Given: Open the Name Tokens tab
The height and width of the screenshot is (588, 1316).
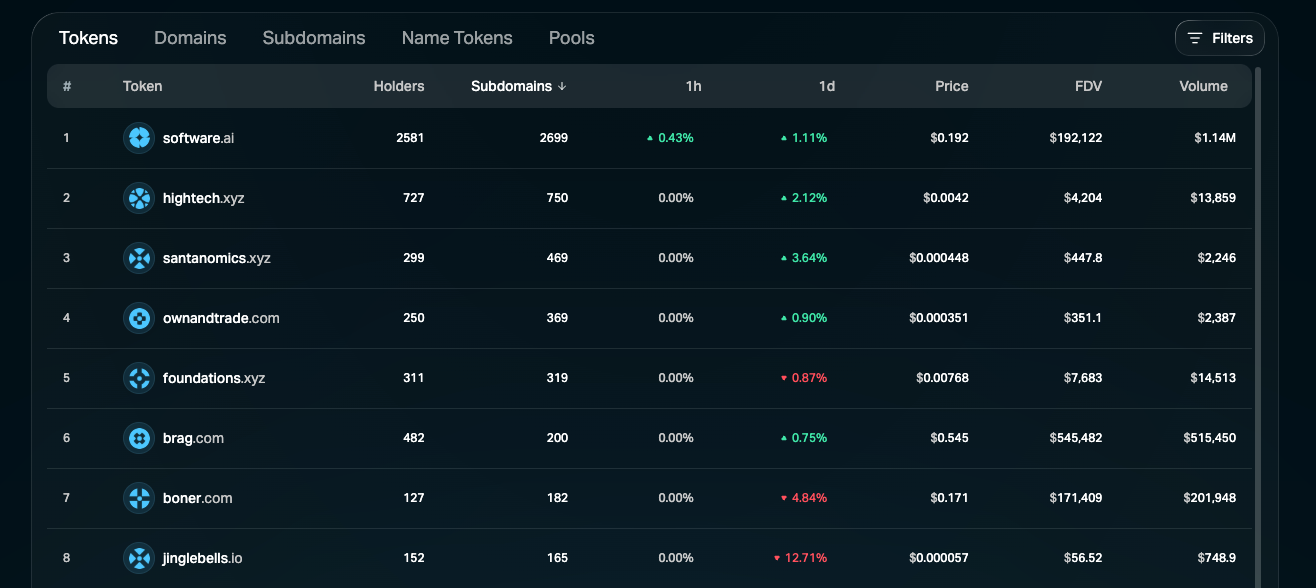Looking at the screenshot, I should (457, 38).
